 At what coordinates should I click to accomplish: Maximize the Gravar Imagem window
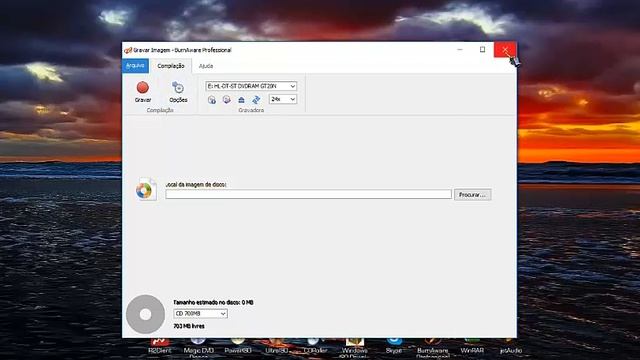pyautogui.click(x=482, y=50)
